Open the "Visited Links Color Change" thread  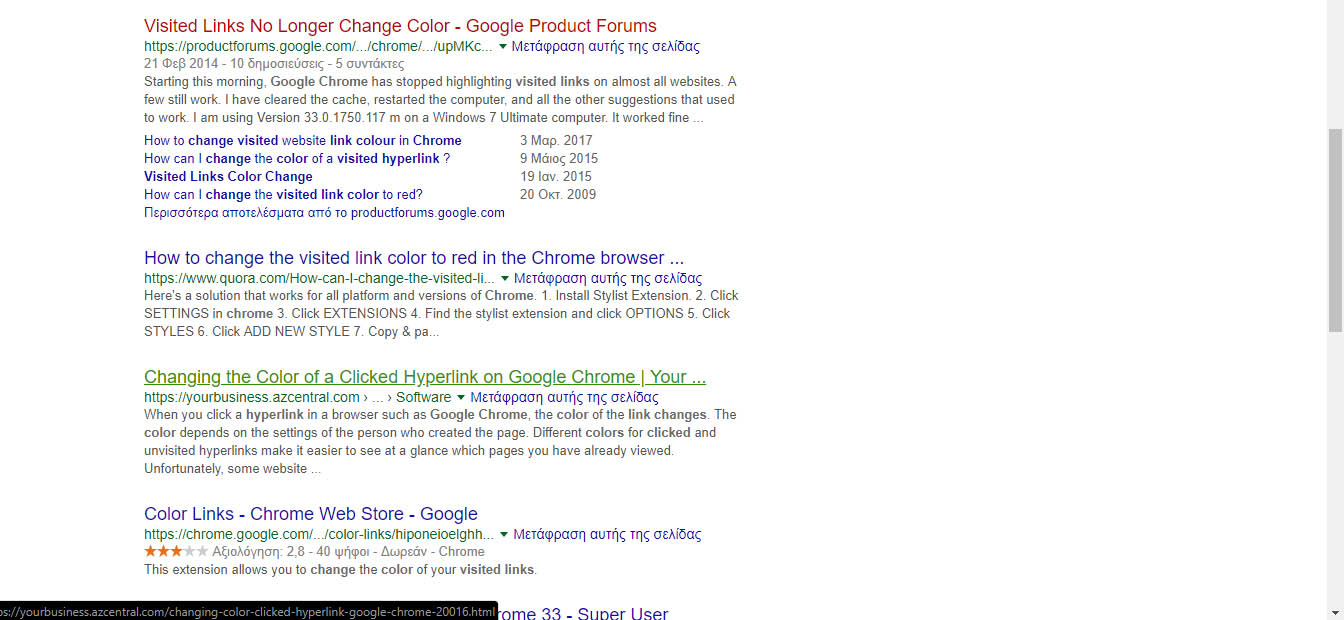click(x=228, y=176)
